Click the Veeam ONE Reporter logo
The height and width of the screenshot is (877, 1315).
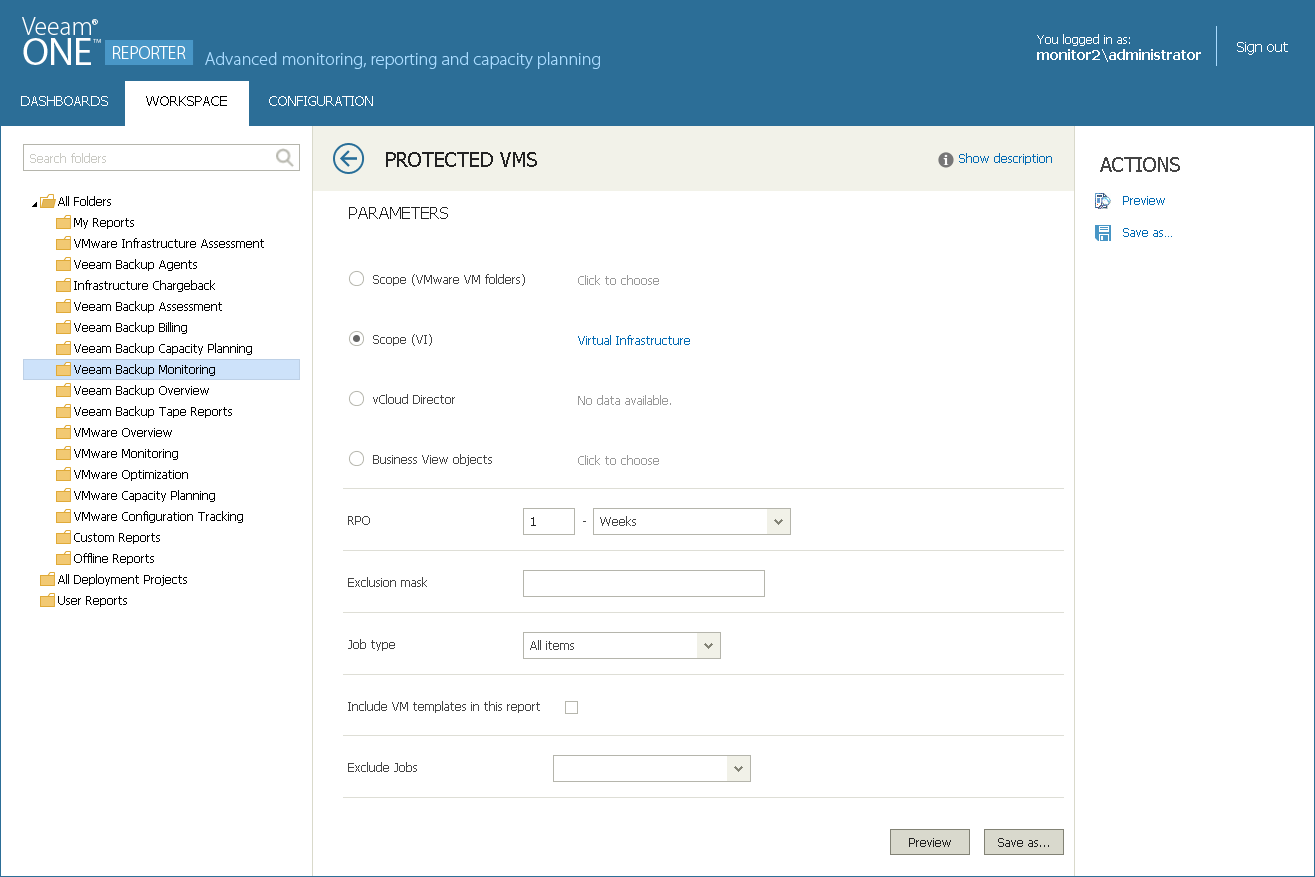coord(107,42)
